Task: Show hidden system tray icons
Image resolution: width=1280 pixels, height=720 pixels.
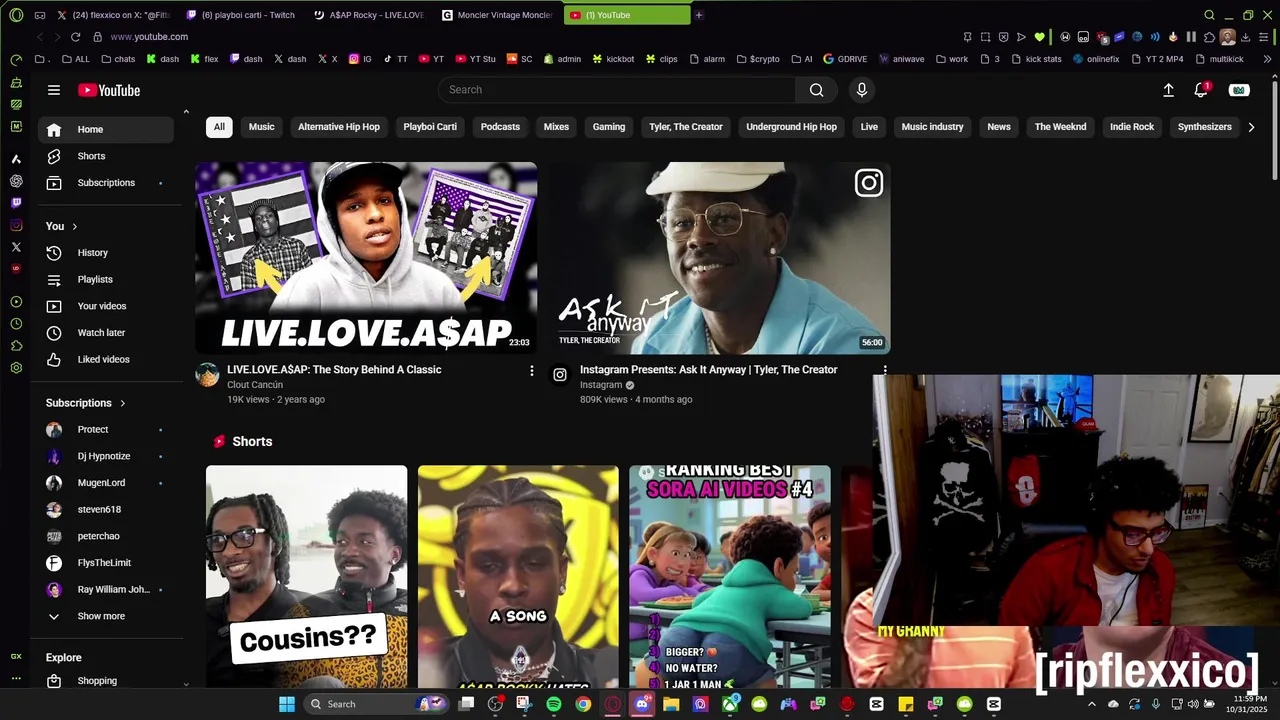Action: (1092, 704)
